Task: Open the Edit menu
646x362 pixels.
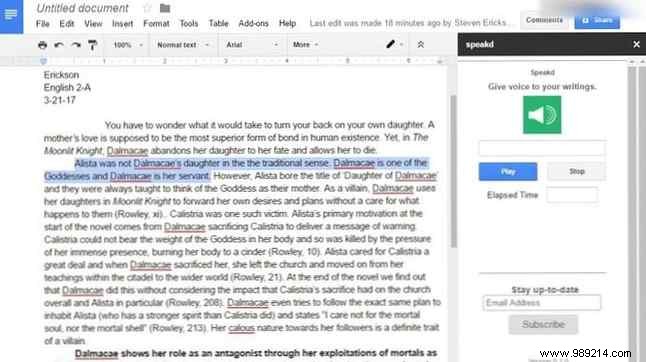Action: tap(67, 23)
